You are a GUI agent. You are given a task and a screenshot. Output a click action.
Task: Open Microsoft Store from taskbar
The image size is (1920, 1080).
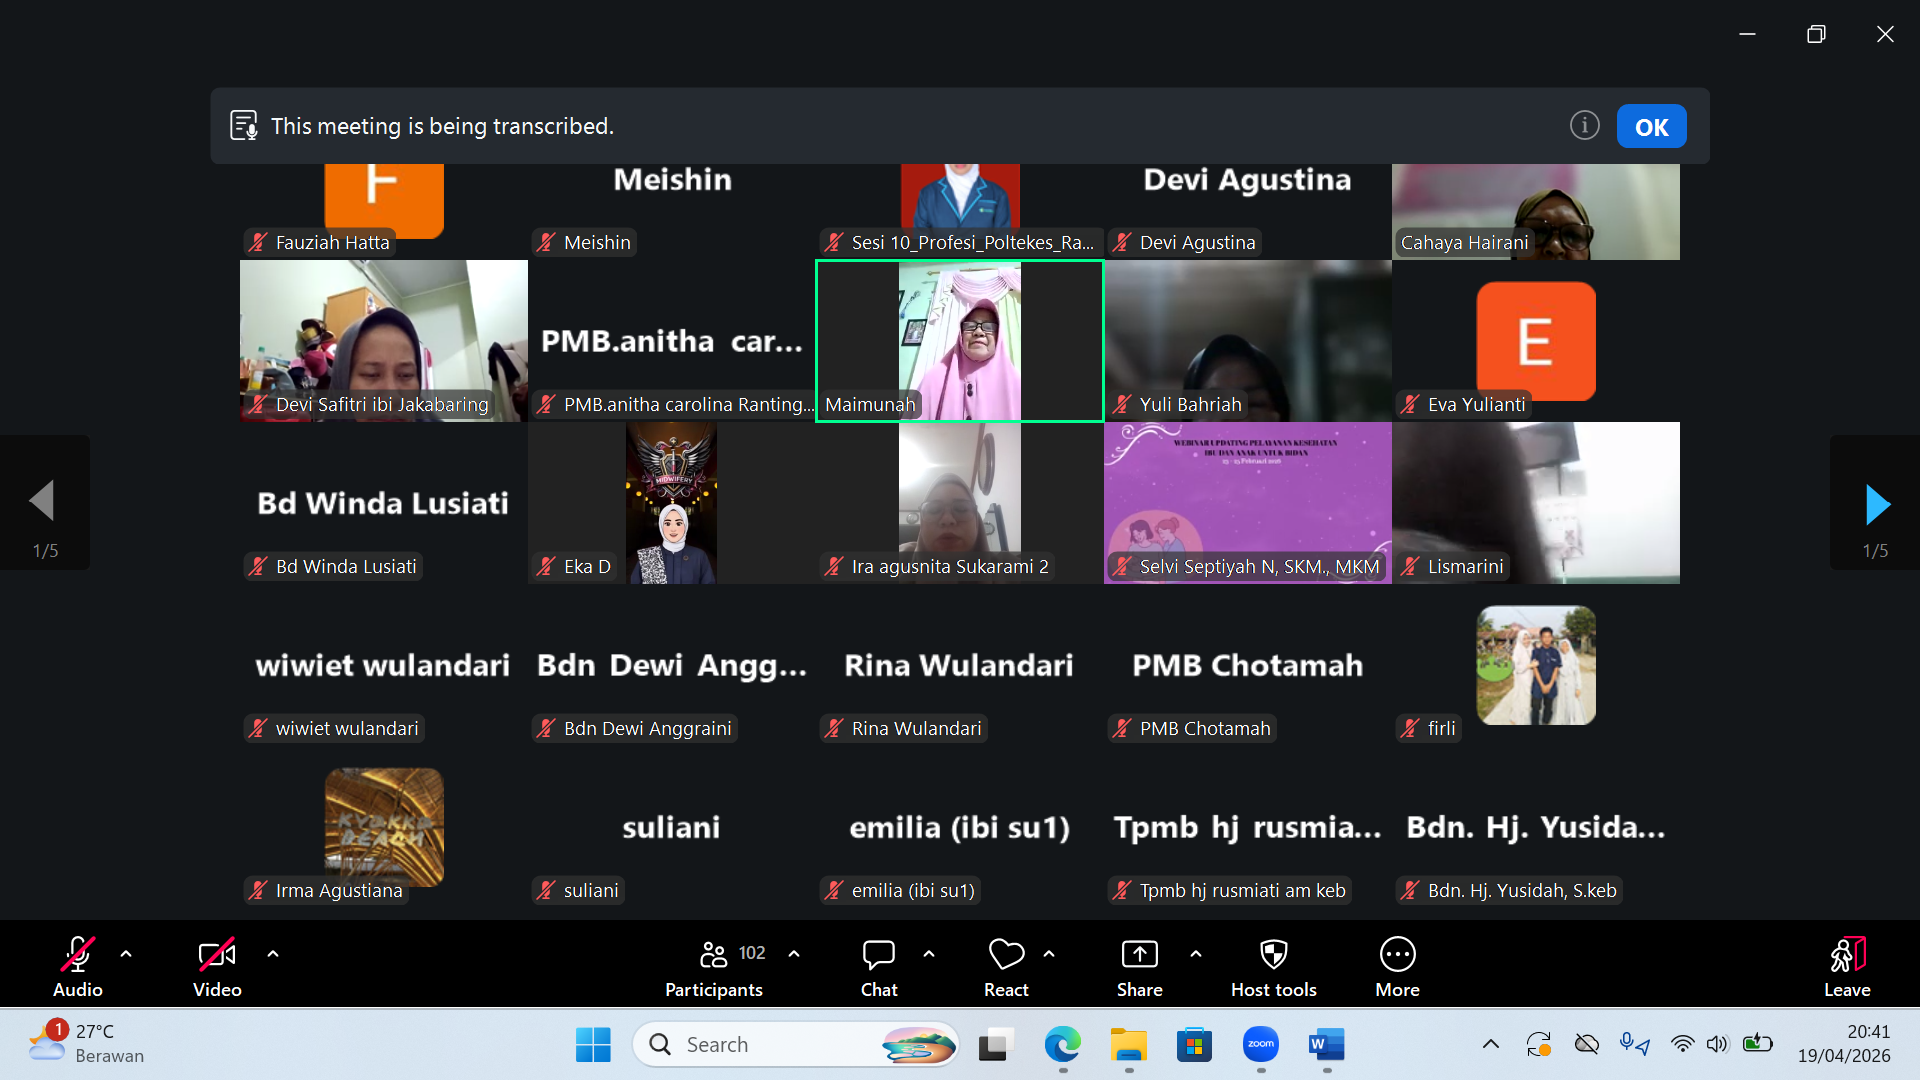(1195, 1045)
